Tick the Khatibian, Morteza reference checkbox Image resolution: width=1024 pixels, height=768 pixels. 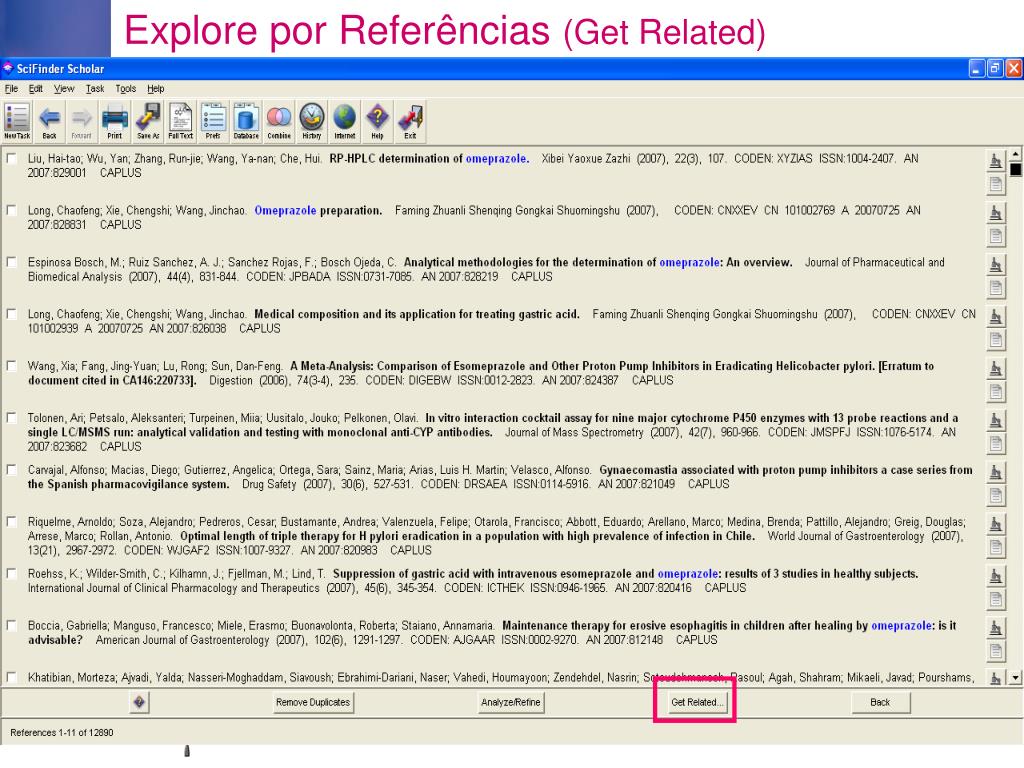click(x=12, y=677)
